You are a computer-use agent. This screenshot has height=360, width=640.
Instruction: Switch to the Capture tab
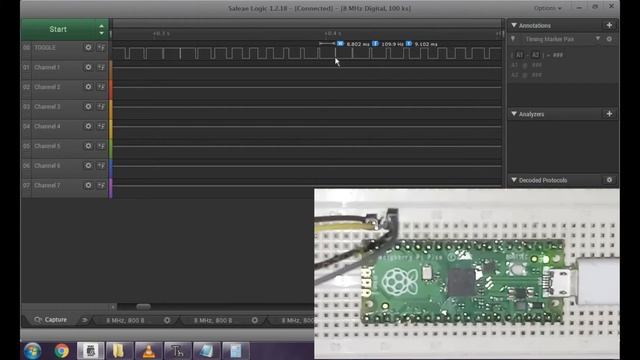point(51,320)
